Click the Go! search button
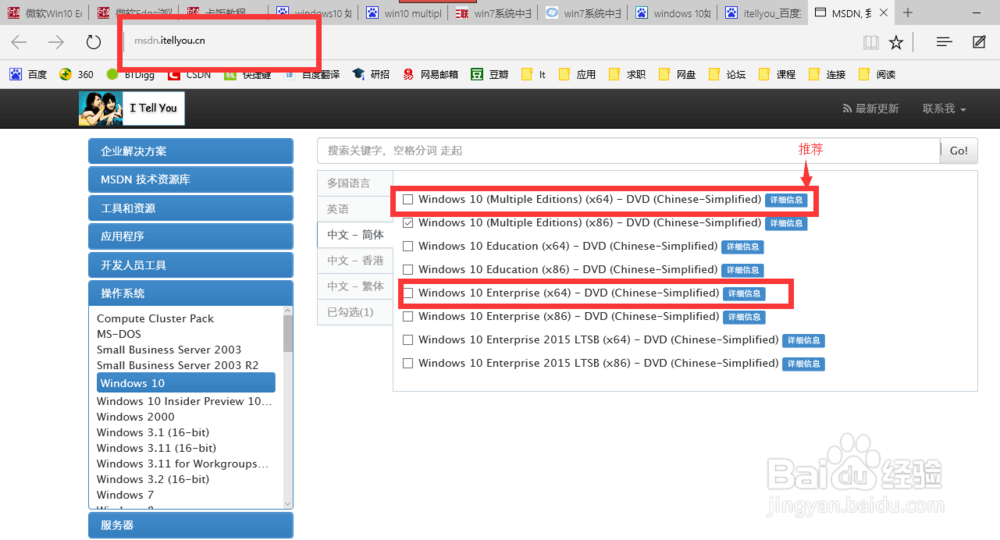This screenshot has width=1000, height=540. click(959, 150)
